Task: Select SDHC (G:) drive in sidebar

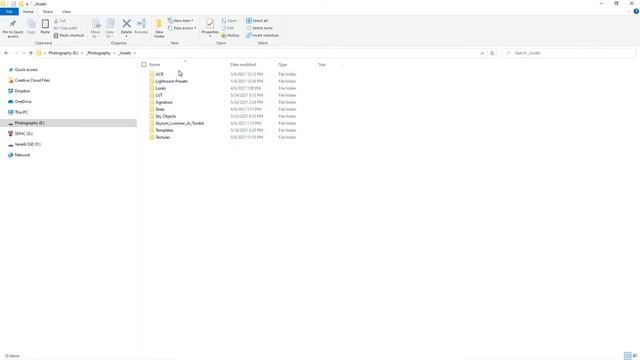Action: [x=23, y=133]
